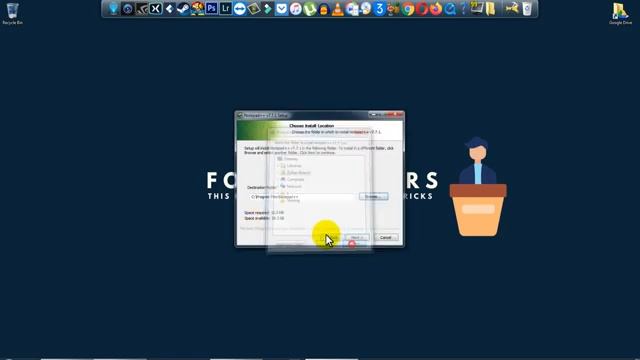Viewport: 640px width, 360px height.
Task: Click the Browse button for the destination folder
Action: tap(373, 196)
